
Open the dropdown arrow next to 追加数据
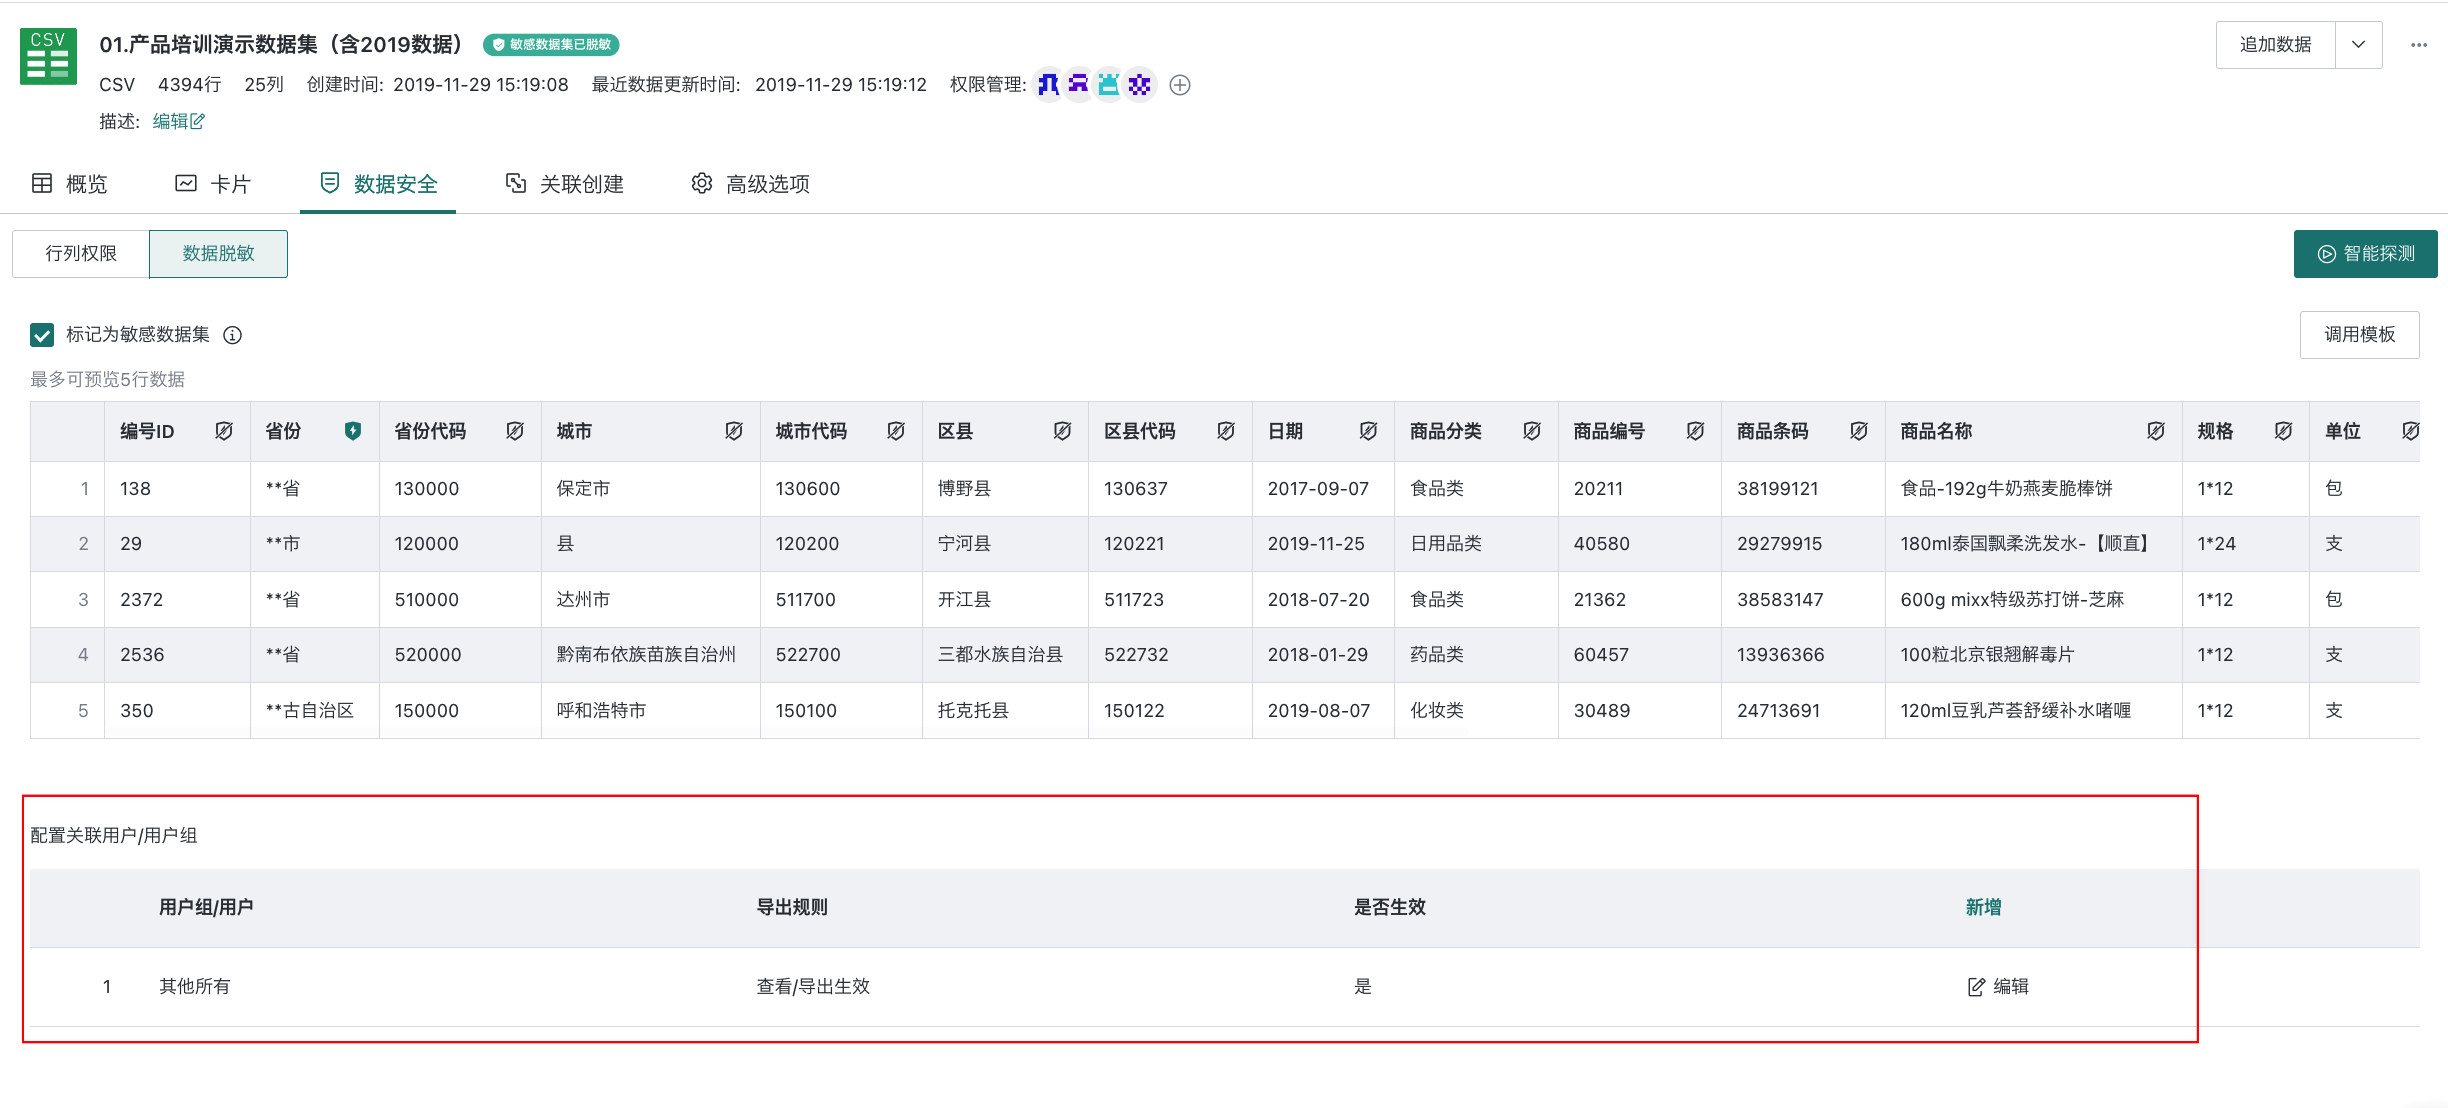2358,45
